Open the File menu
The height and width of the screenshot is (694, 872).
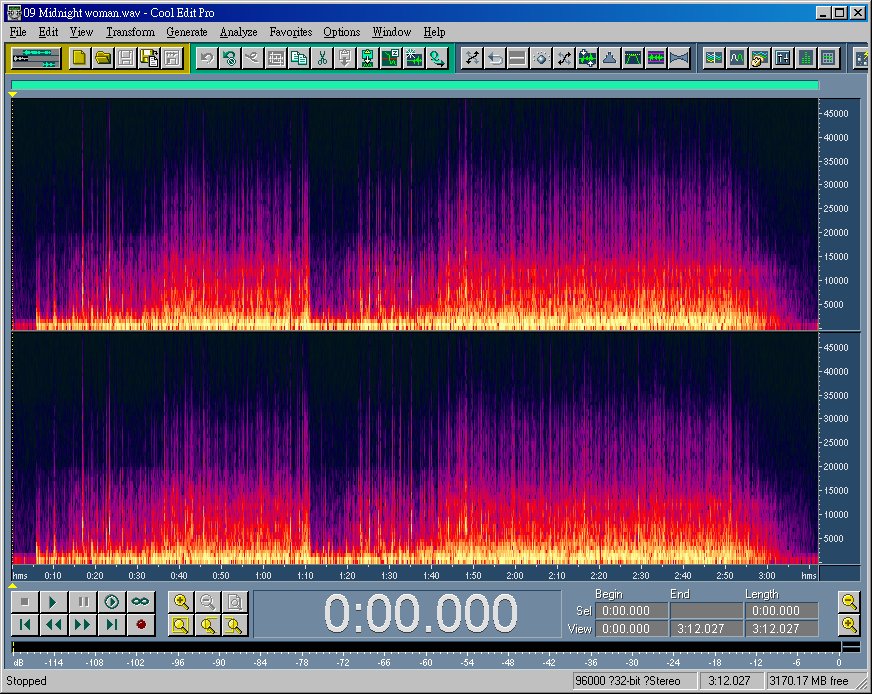click(18, 32)
